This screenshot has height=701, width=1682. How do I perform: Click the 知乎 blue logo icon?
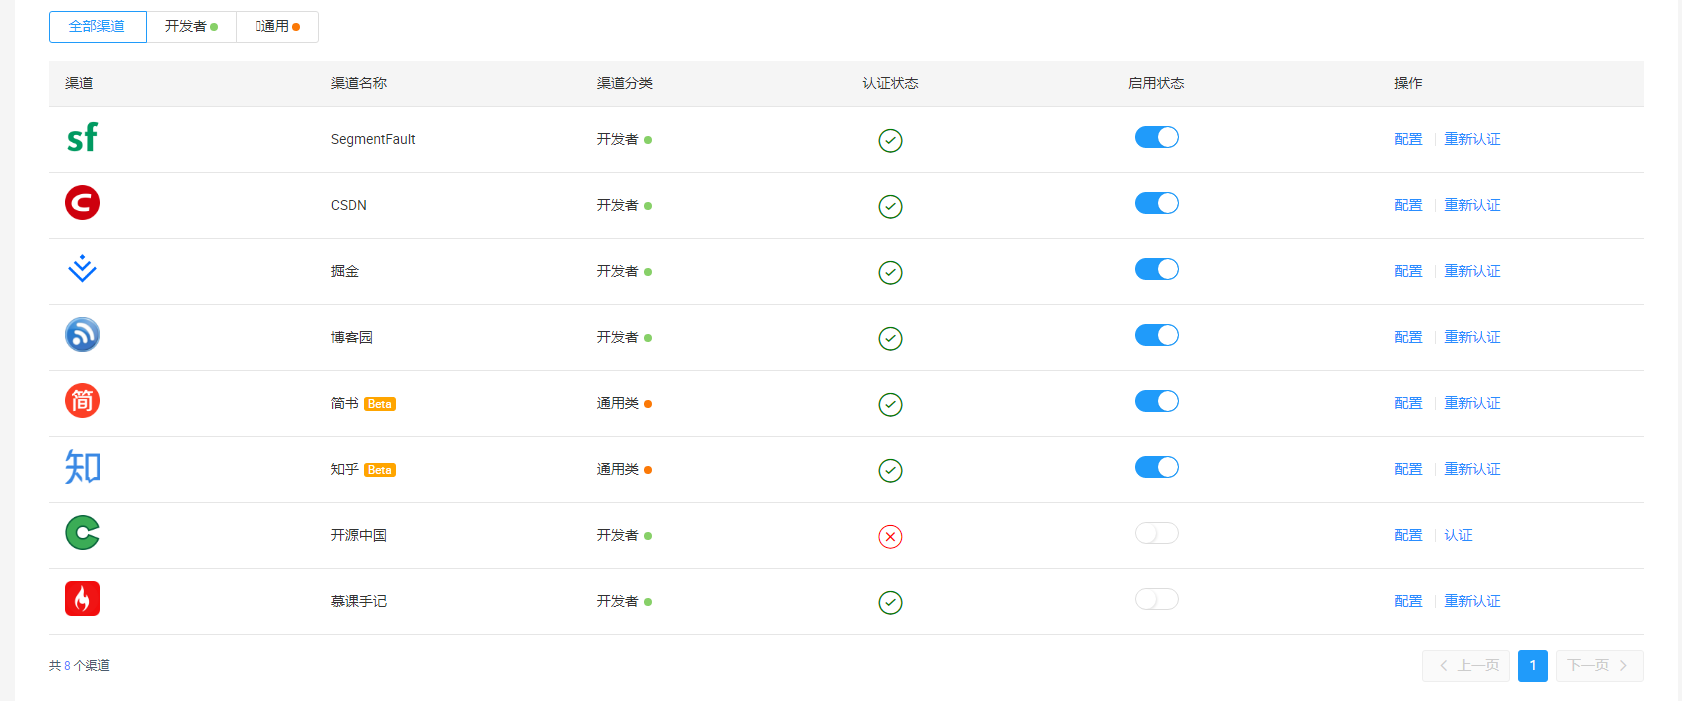82,467
